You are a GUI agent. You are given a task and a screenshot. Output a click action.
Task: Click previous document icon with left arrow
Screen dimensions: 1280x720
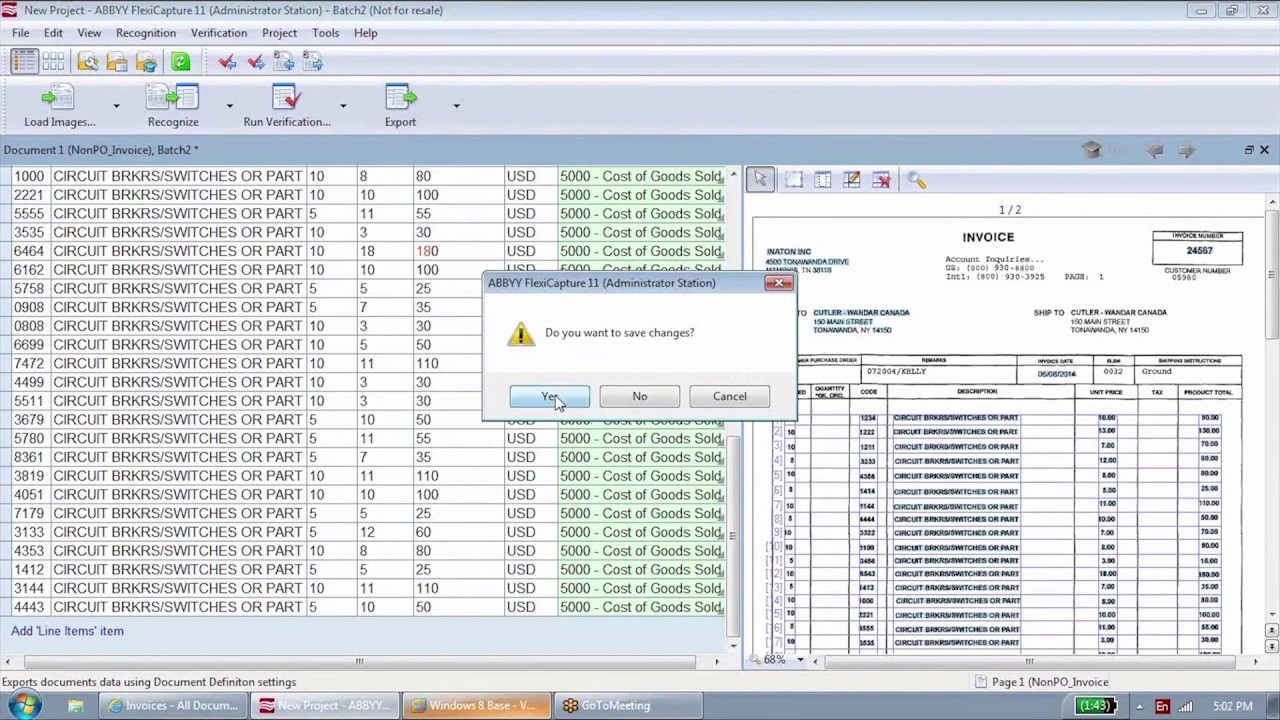coord(284,62)
